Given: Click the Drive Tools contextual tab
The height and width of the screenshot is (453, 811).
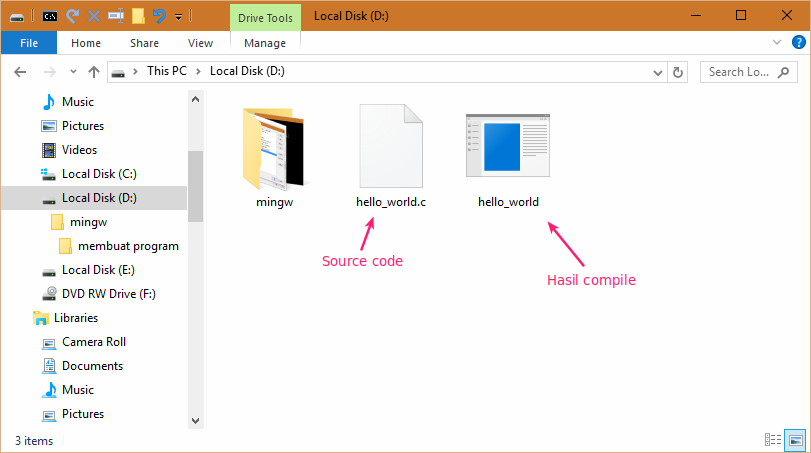Looking at the screenshot, I should (x=265, y=18).
